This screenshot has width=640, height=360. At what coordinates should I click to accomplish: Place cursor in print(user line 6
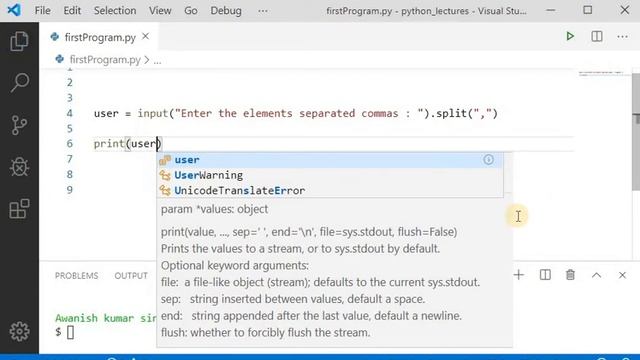(x=127, y=144)
